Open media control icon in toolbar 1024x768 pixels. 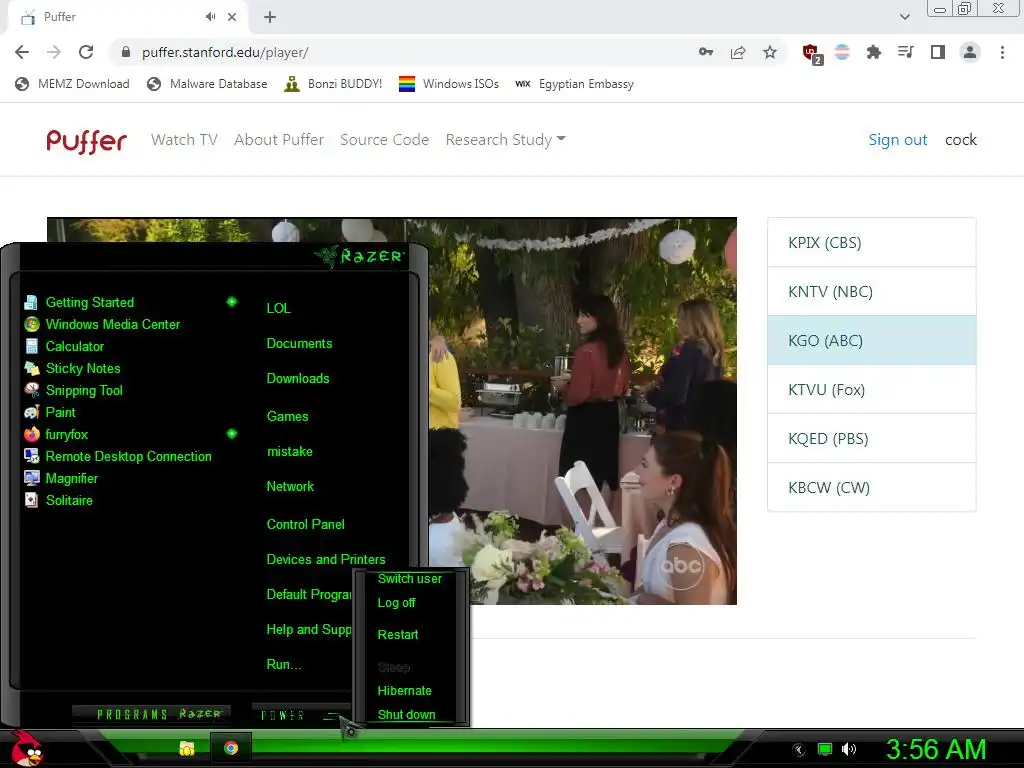point(905,52)
